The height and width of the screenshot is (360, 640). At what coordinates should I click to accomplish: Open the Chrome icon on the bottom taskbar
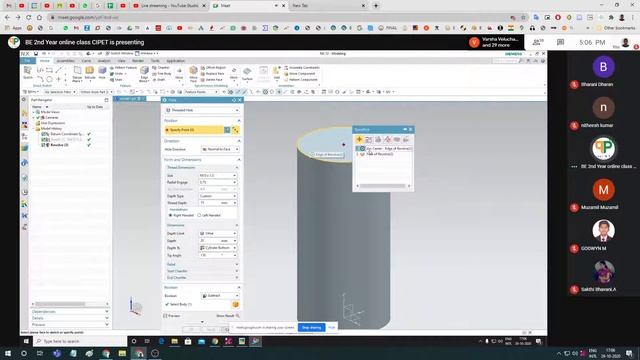click(x=106, y=353)
